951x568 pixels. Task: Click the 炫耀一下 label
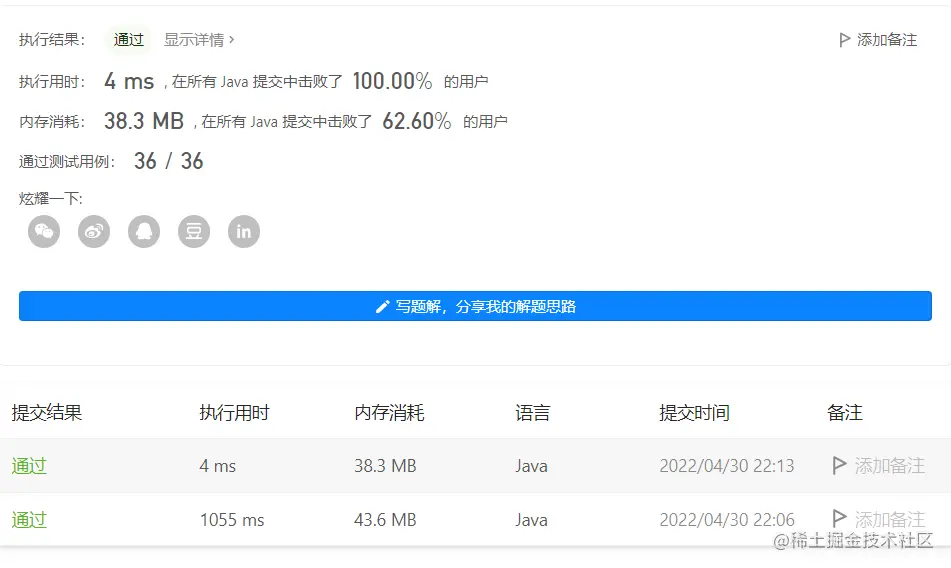pyautogui.click(x=51, y=198)
